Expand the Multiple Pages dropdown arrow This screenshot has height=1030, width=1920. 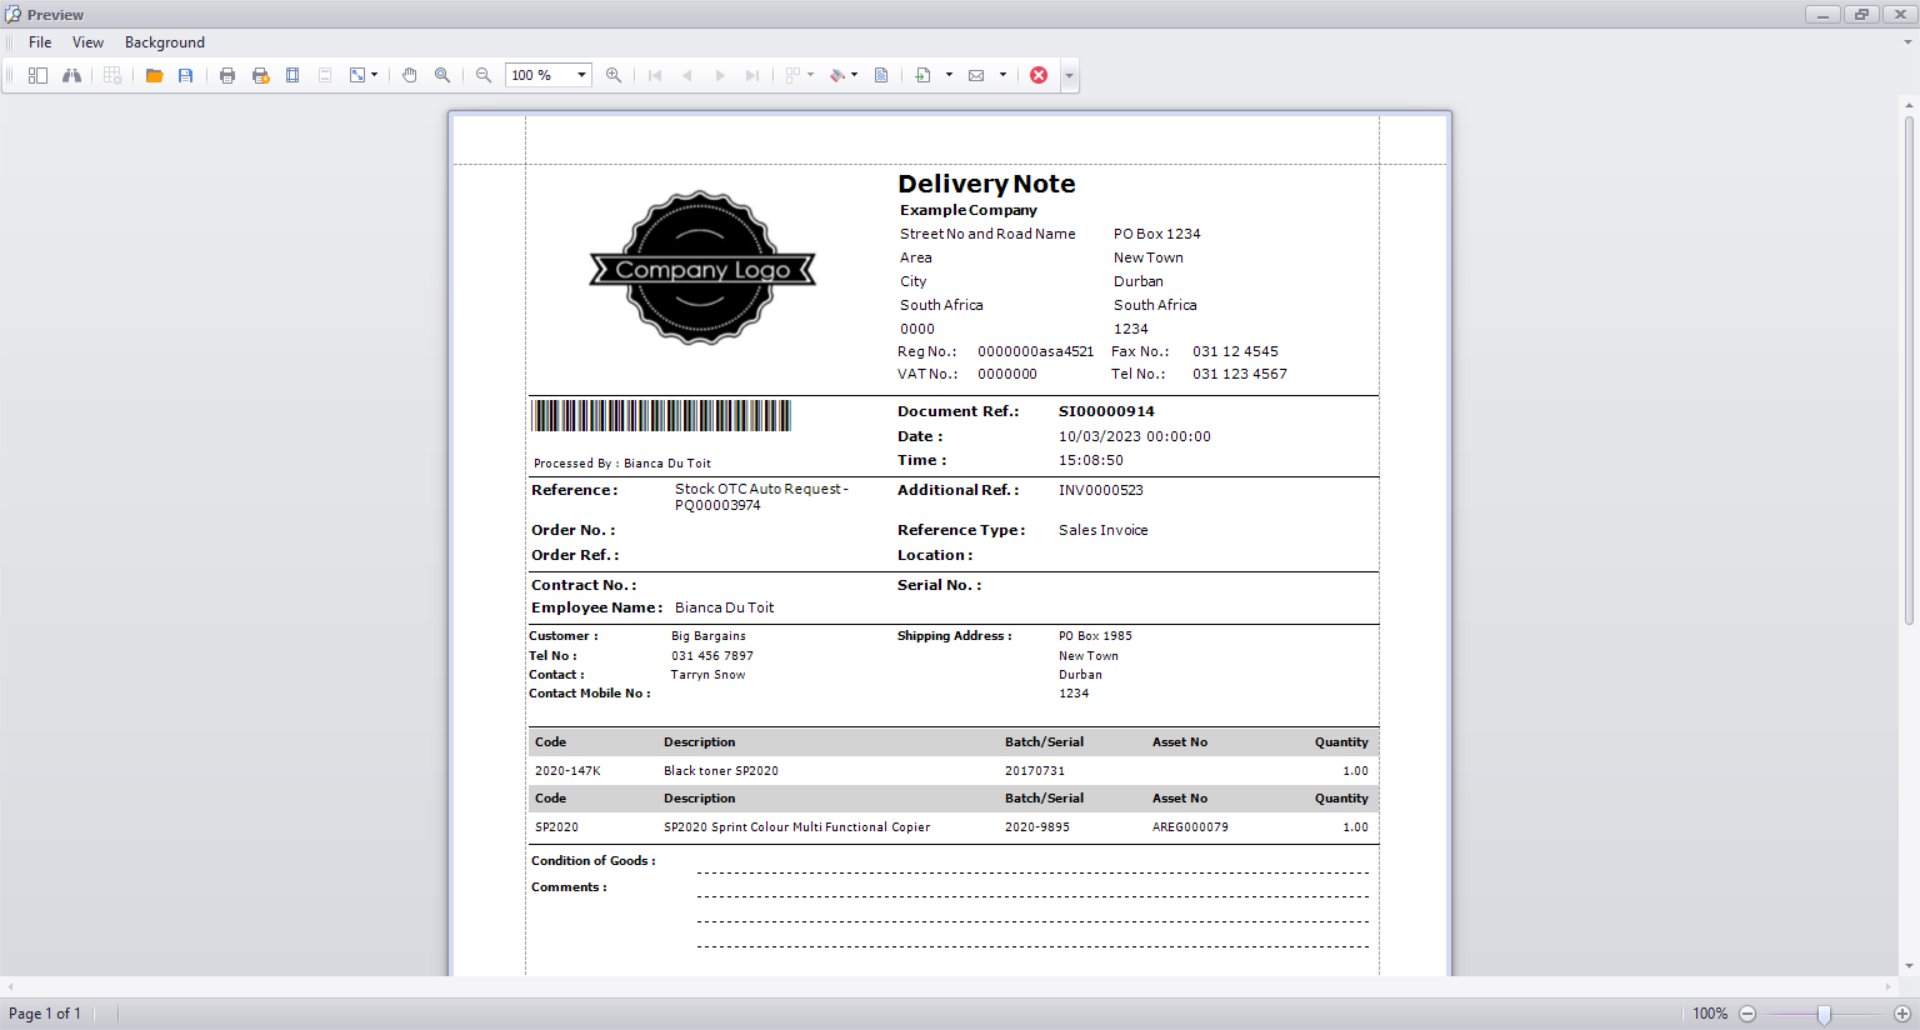point(810,75)
